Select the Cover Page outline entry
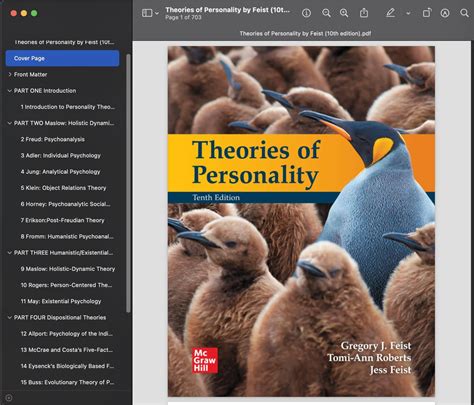Screen dimensions: 474x405 tap(62, 58)
